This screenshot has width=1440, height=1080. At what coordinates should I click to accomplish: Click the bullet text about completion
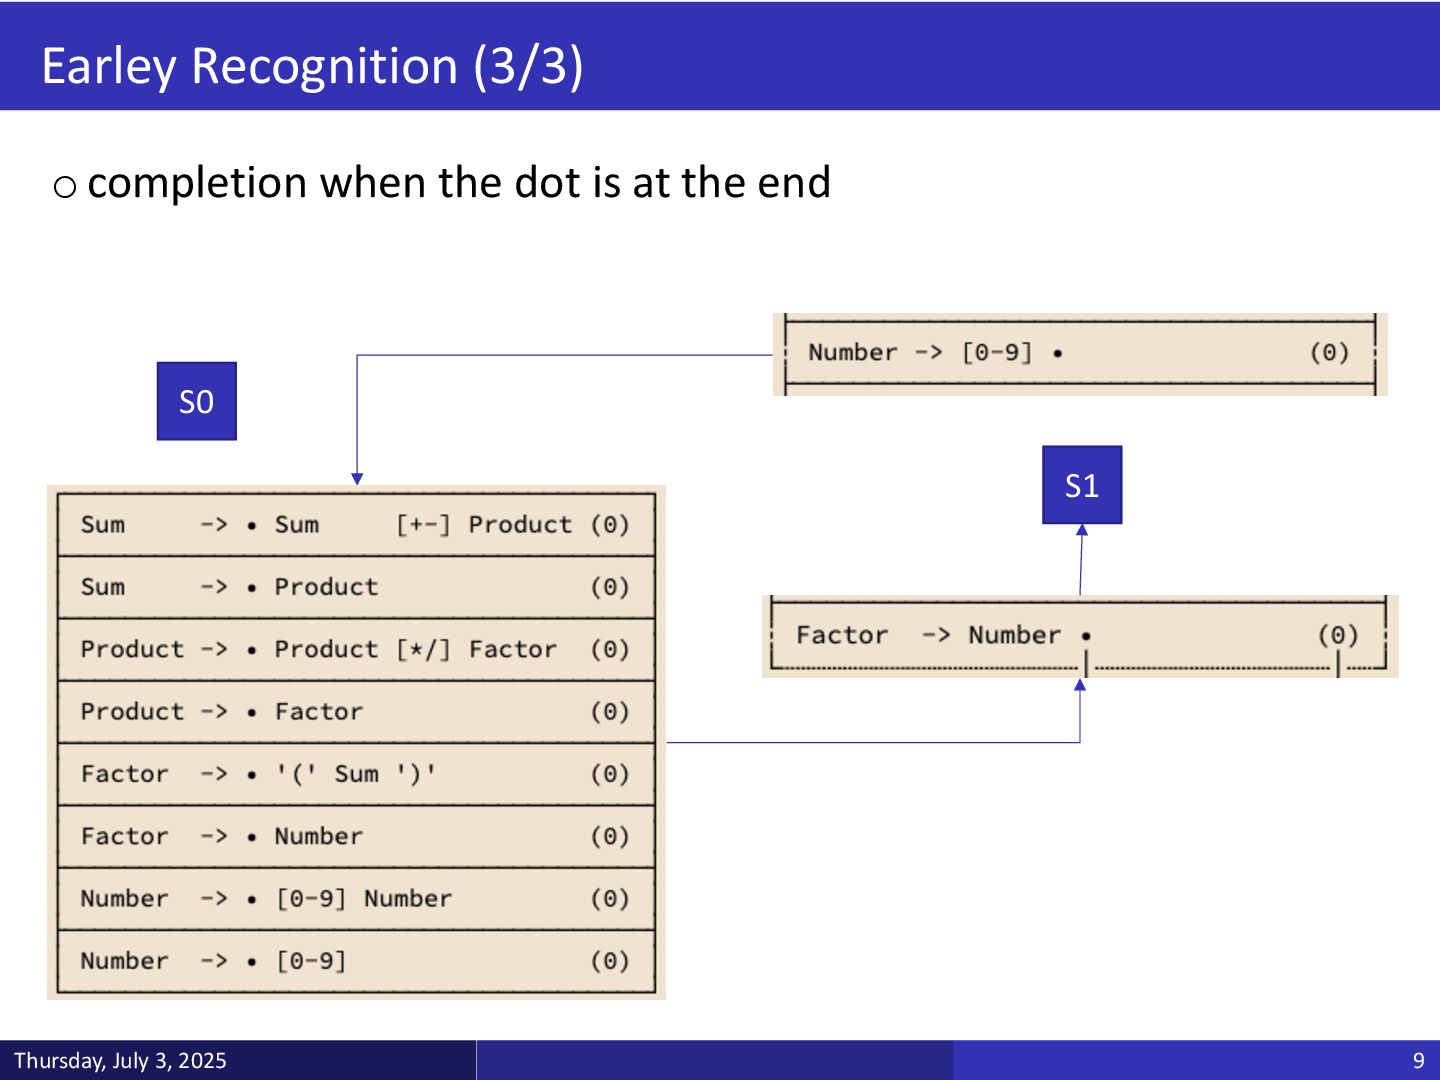tap(459, 183)
